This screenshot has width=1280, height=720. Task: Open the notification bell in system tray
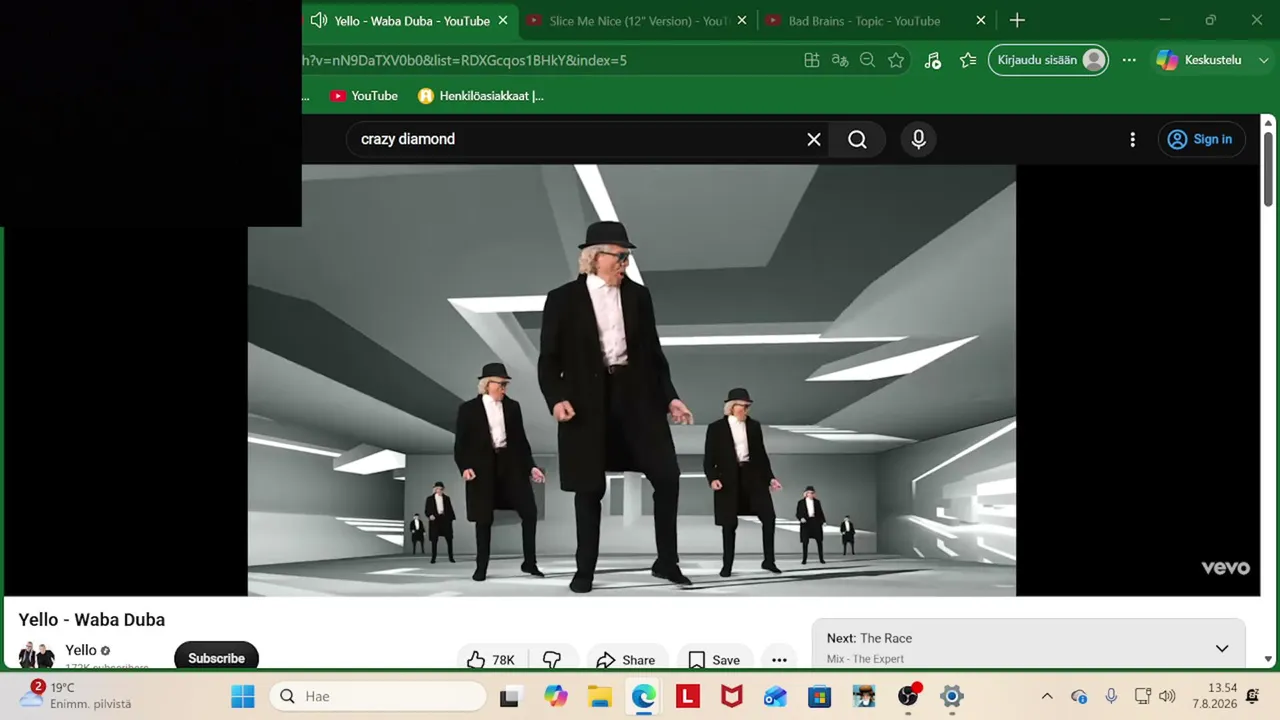[1252, 696]
